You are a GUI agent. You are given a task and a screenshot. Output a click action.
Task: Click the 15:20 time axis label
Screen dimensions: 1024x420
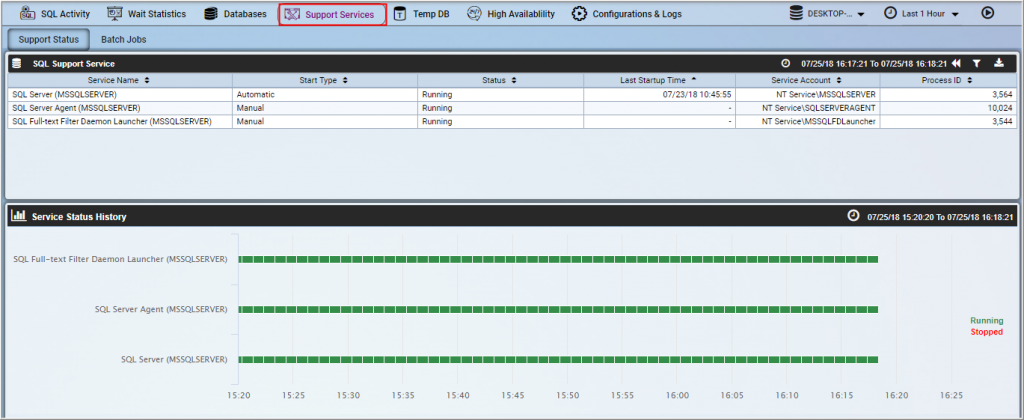click(238, 396)
